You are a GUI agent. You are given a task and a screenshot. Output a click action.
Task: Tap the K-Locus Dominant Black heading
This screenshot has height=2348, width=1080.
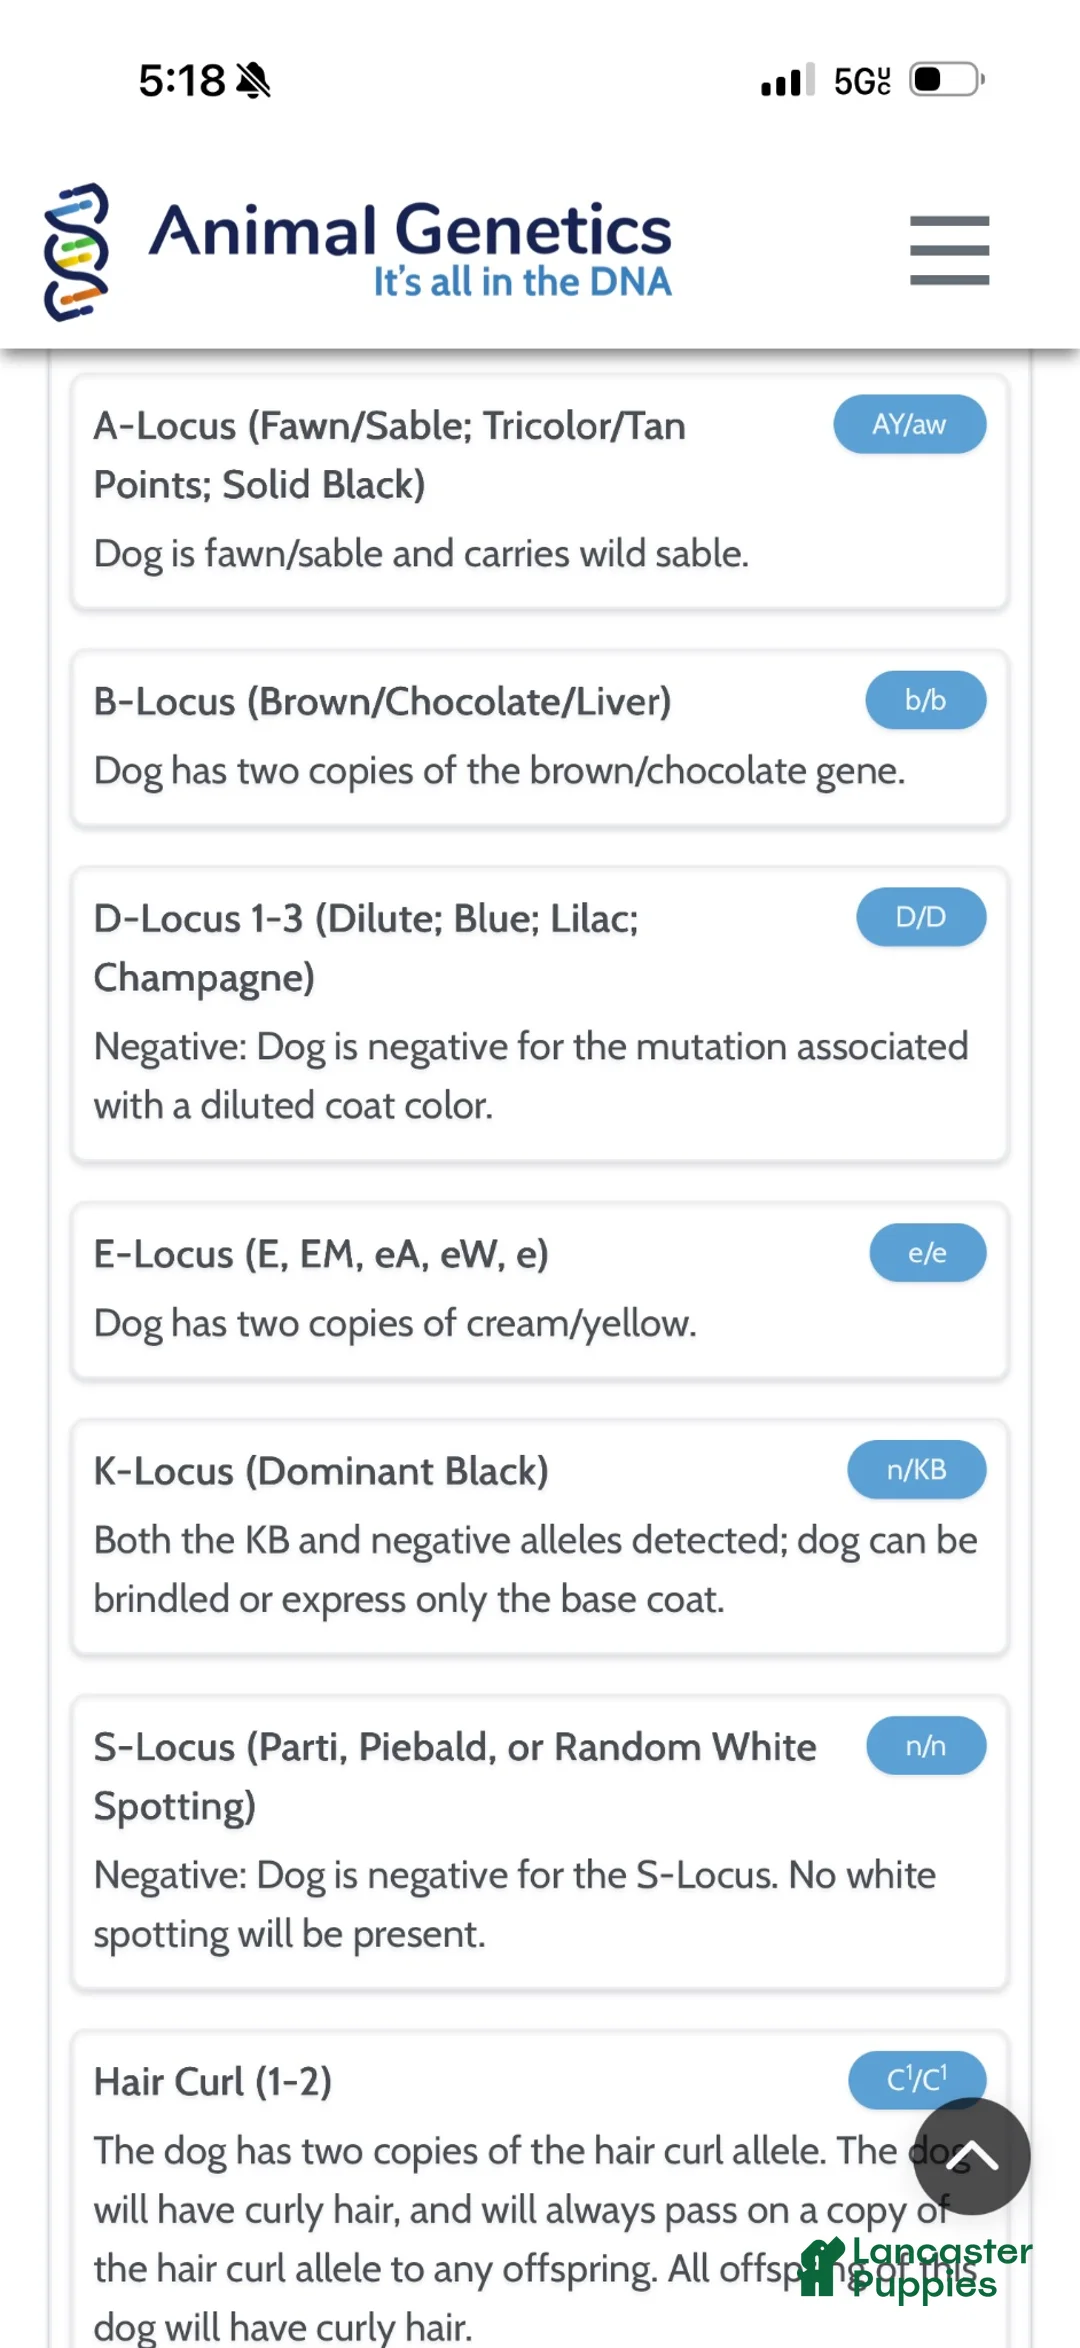(321, 1471)
